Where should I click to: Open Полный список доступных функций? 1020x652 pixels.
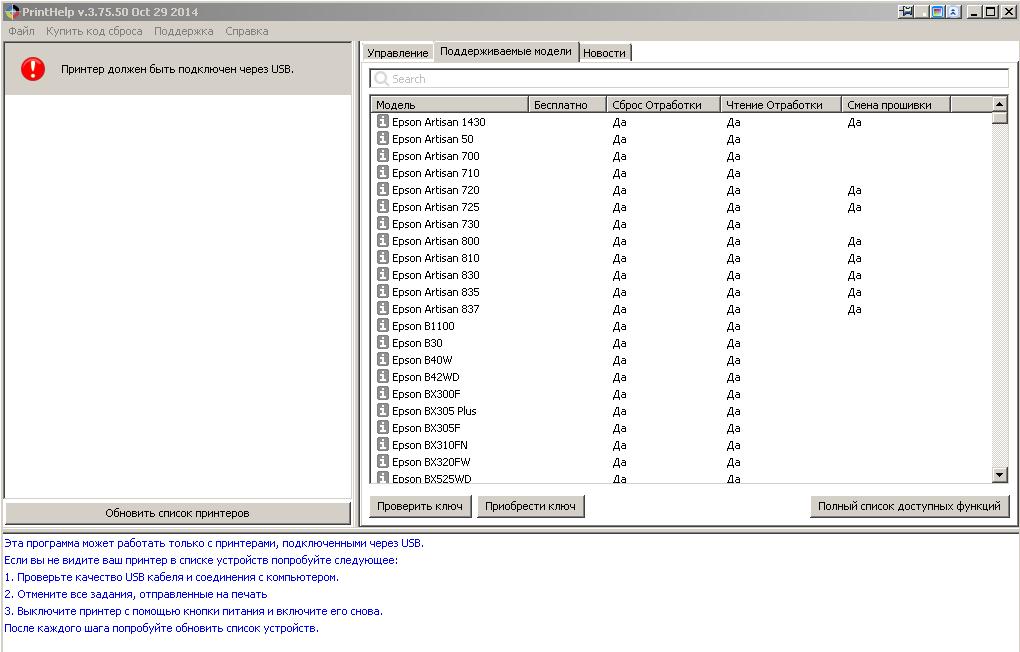[909, 506]
